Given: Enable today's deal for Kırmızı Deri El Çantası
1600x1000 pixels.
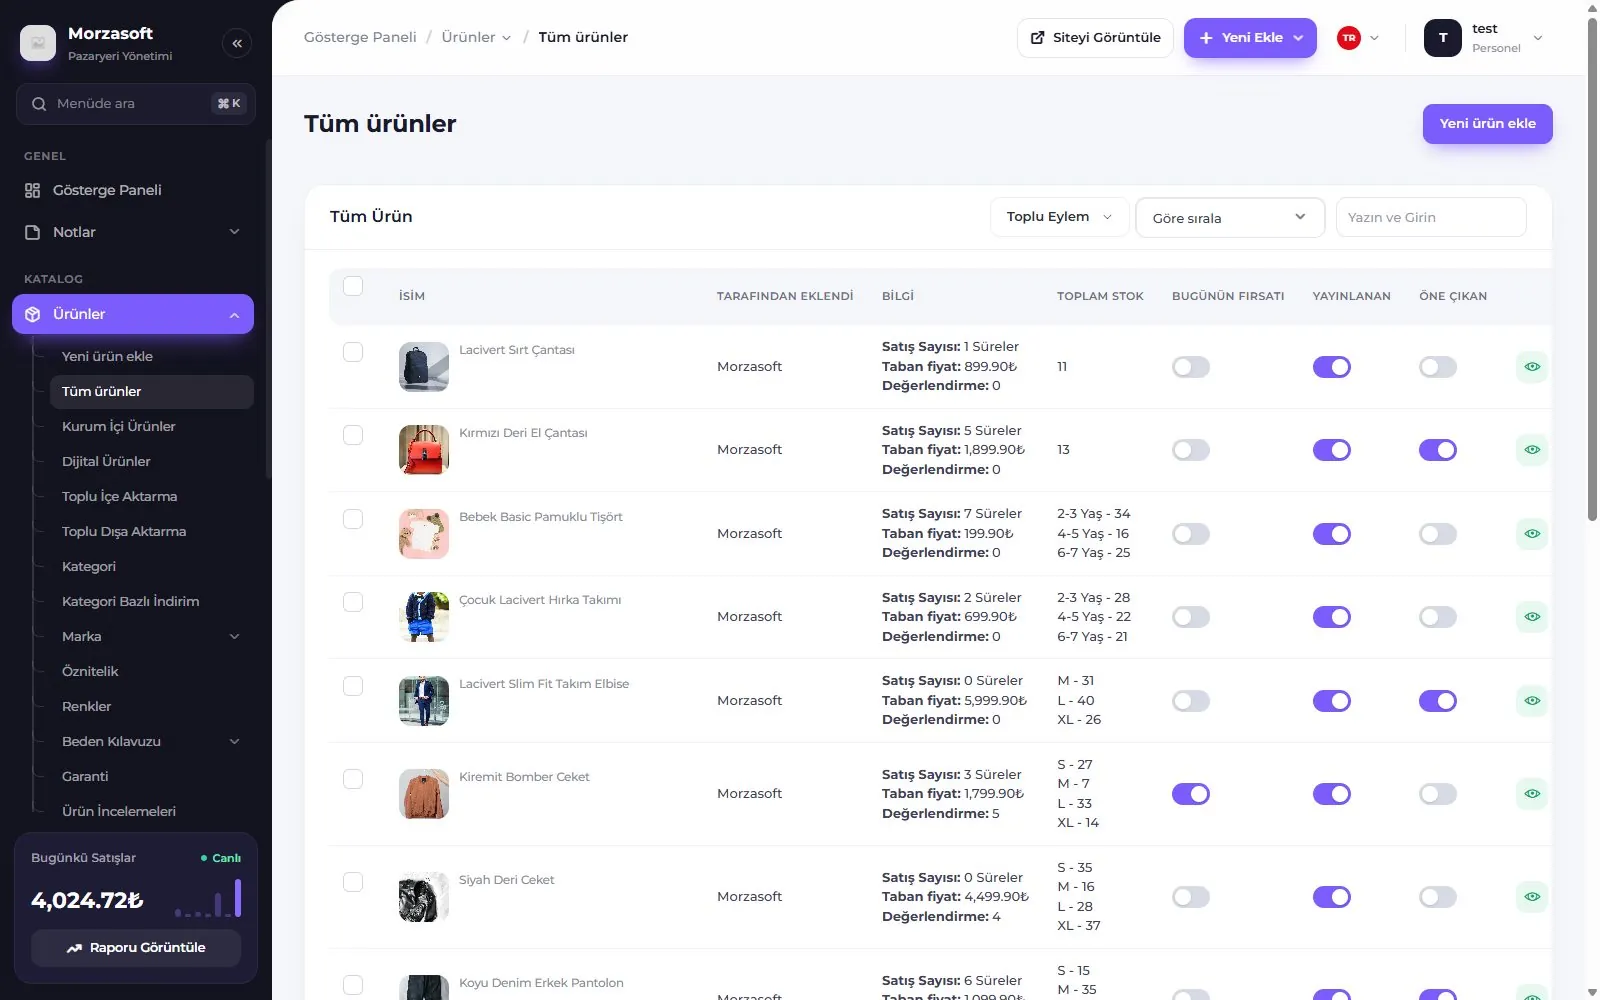Looking at the screenshot, I should click(x=1191, y=450).
